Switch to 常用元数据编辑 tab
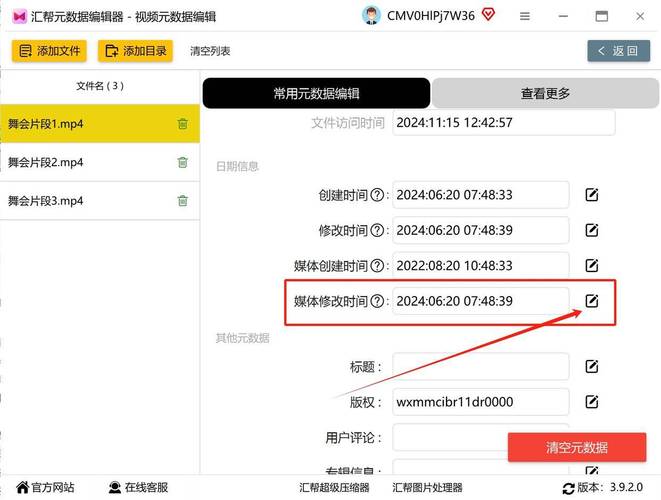 pyautogui.click(x=316, y=93)
